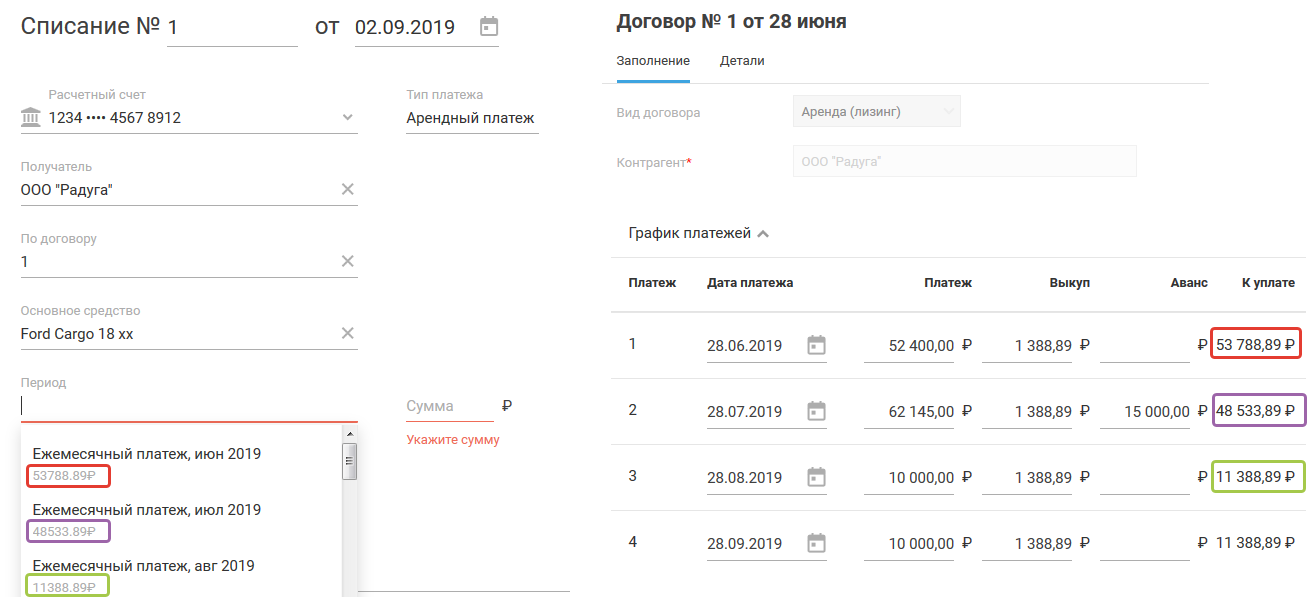
Task: Switch to the Детали tab
Action: (742, 61)
